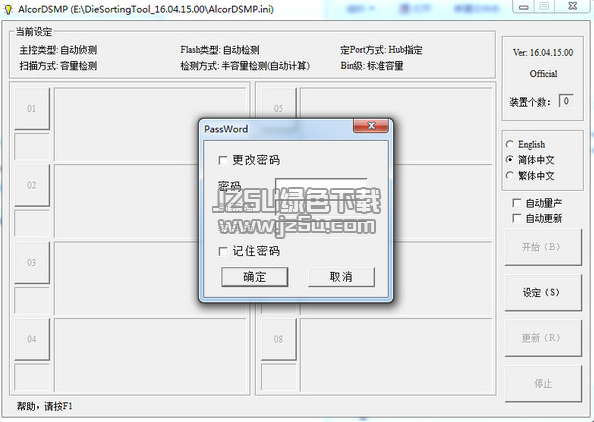The height and width of the screenshot is (422, 594).
Task: Click the Bin级: 标准容量 text
Action: click(372, 66)
